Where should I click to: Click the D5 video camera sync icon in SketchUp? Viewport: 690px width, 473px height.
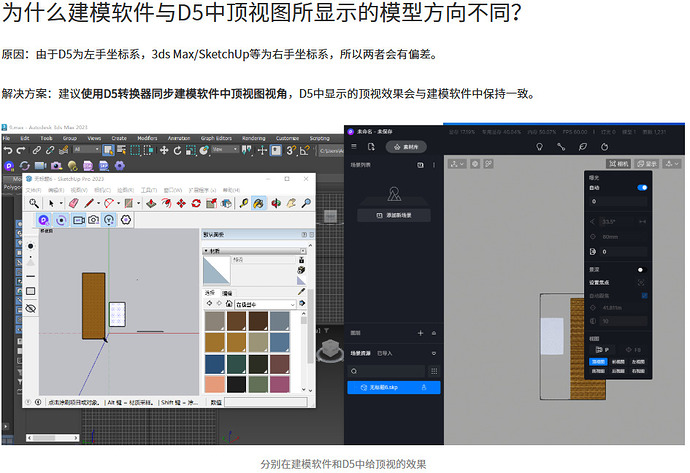(x=79, y=220)
